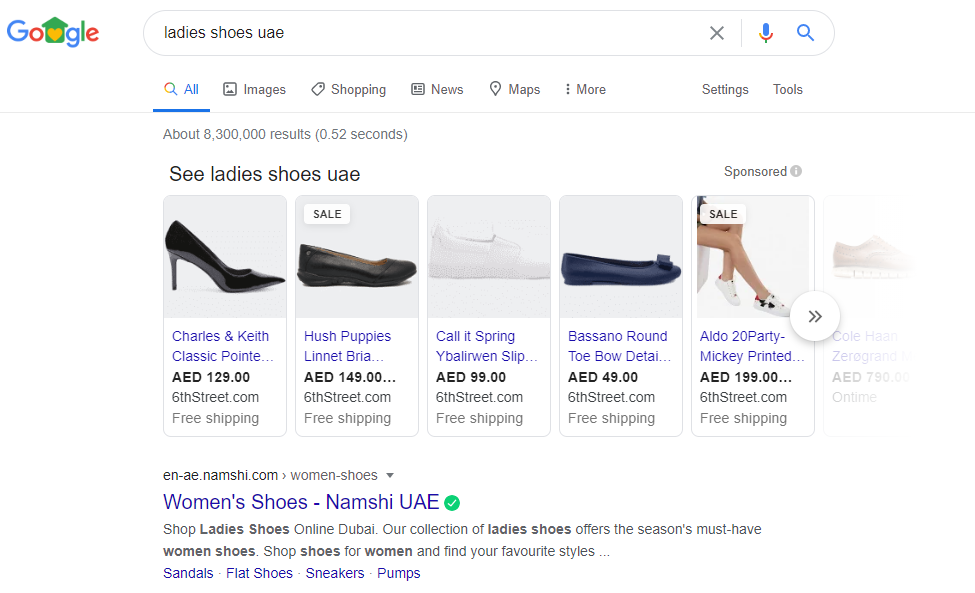Follow the Sneakers sitelink
This screenshot has width=975, height=593.
click(335, 573)
